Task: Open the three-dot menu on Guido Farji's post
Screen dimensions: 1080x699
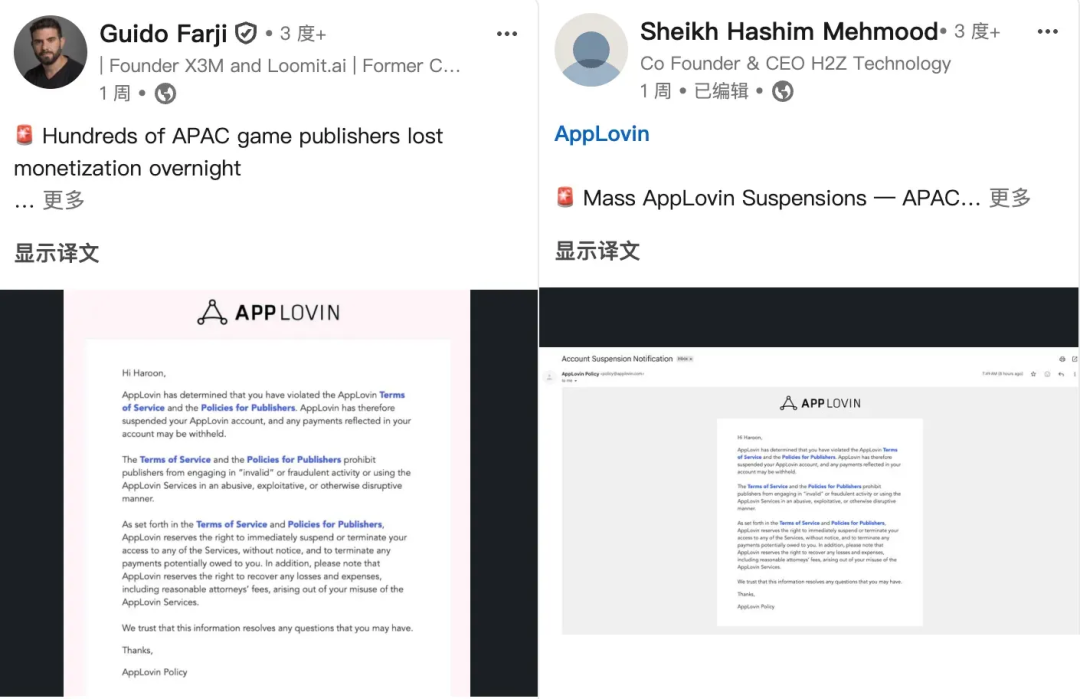Action: (x=507, y=34)
